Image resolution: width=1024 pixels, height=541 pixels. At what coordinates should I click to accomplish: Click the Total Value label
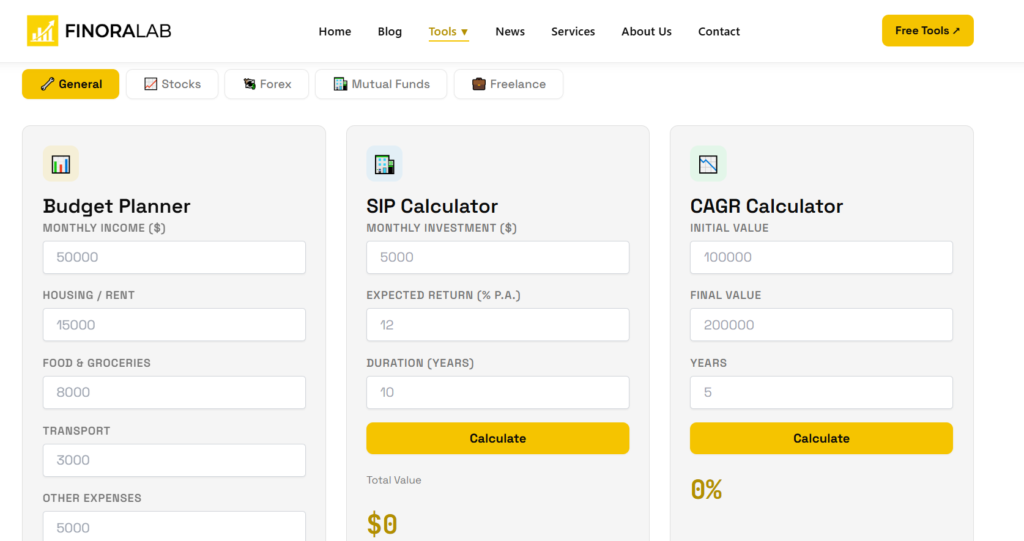click(x=394, y=480)
